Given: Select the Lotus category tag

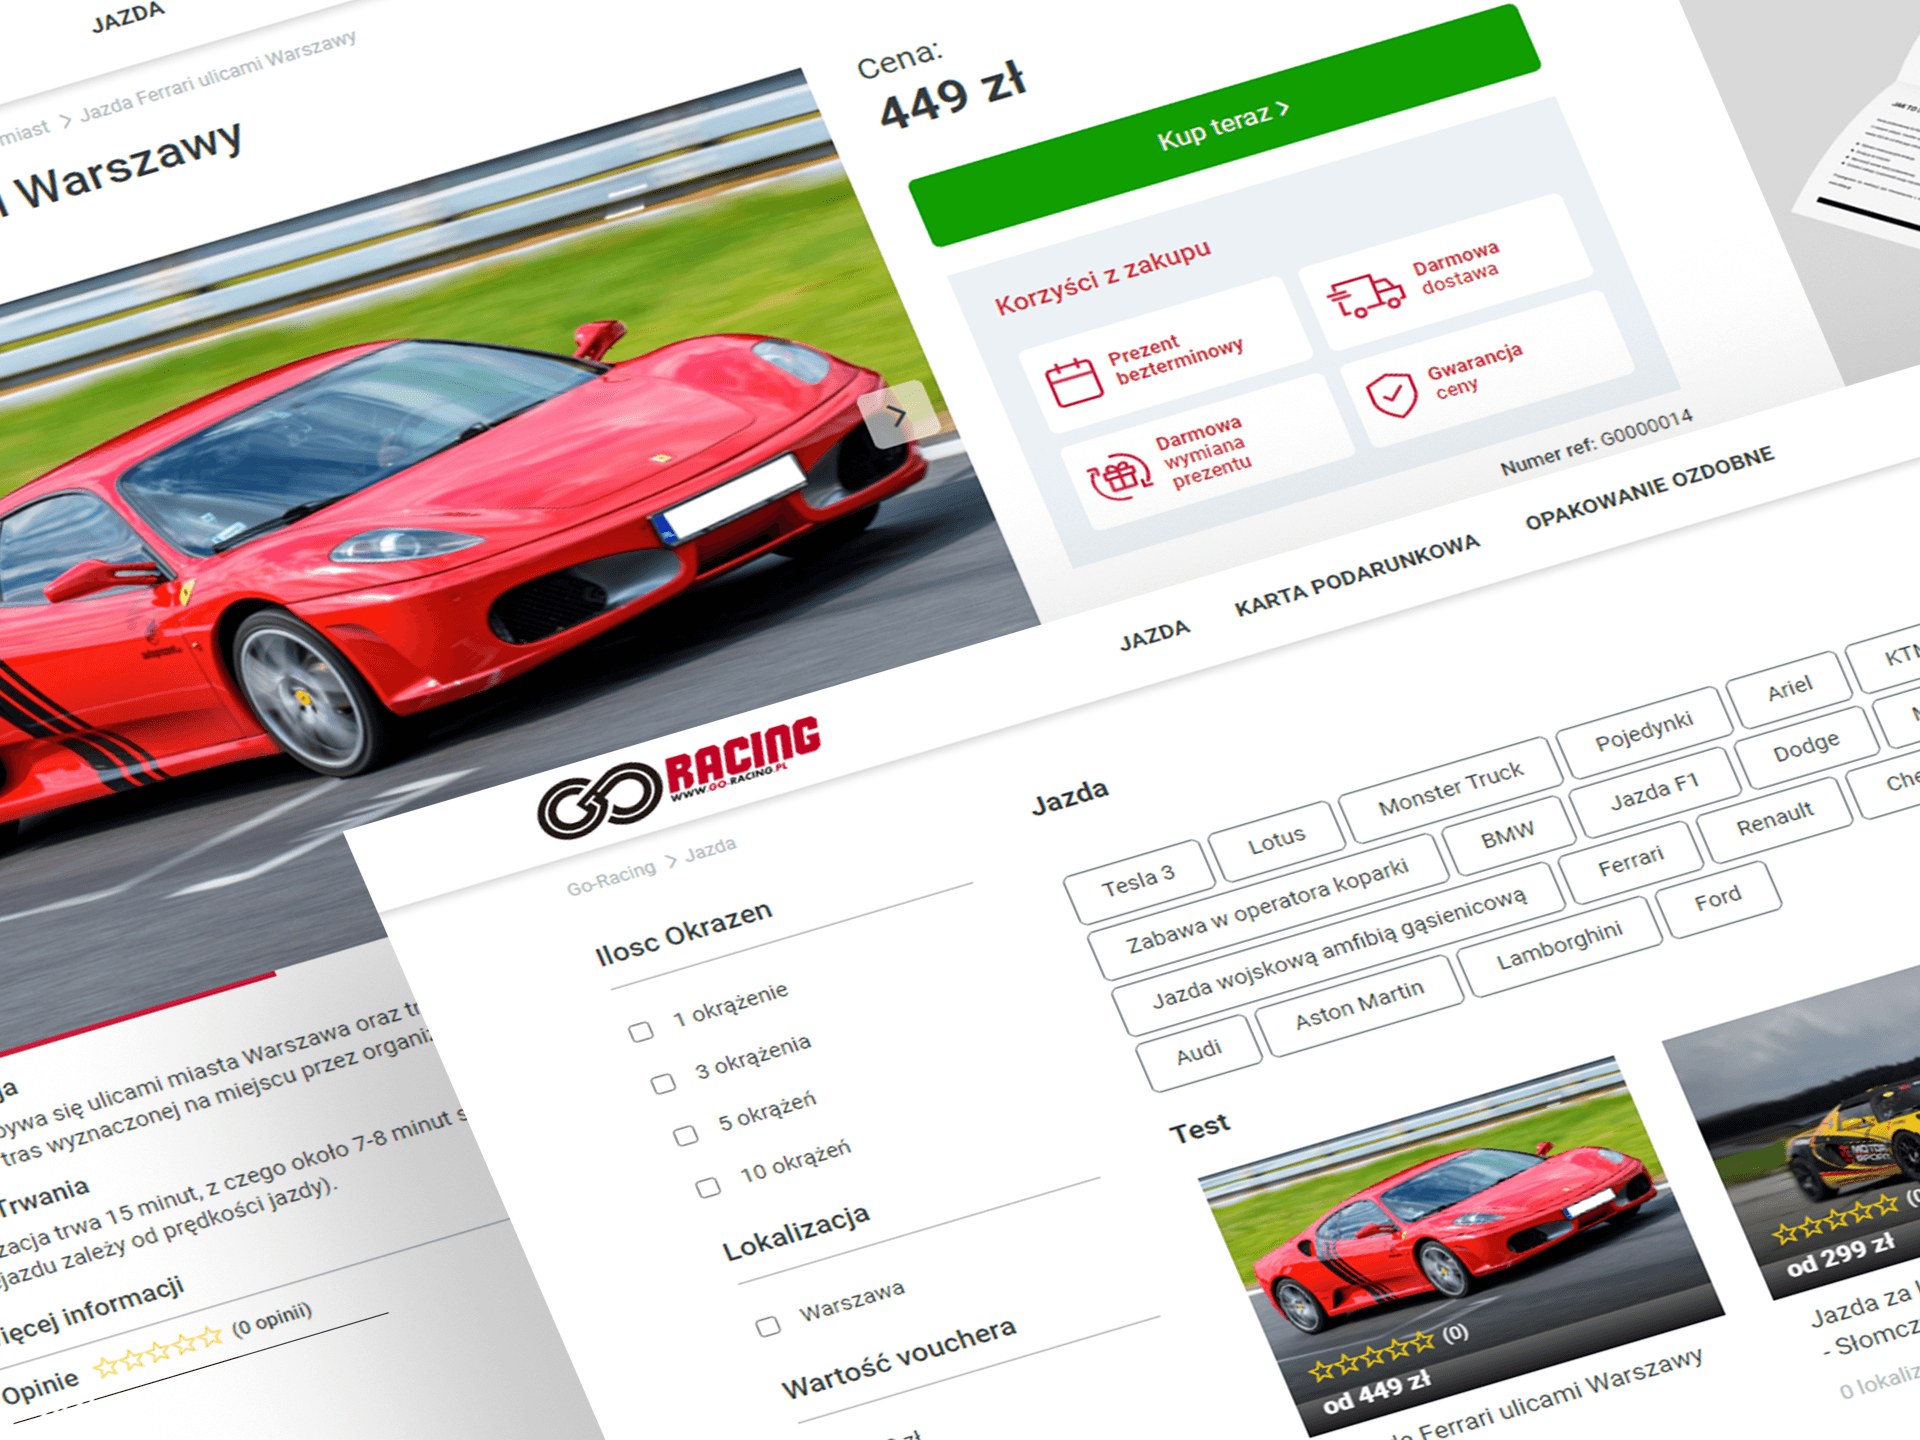Looking at the screenshot, I should 1276,840.
